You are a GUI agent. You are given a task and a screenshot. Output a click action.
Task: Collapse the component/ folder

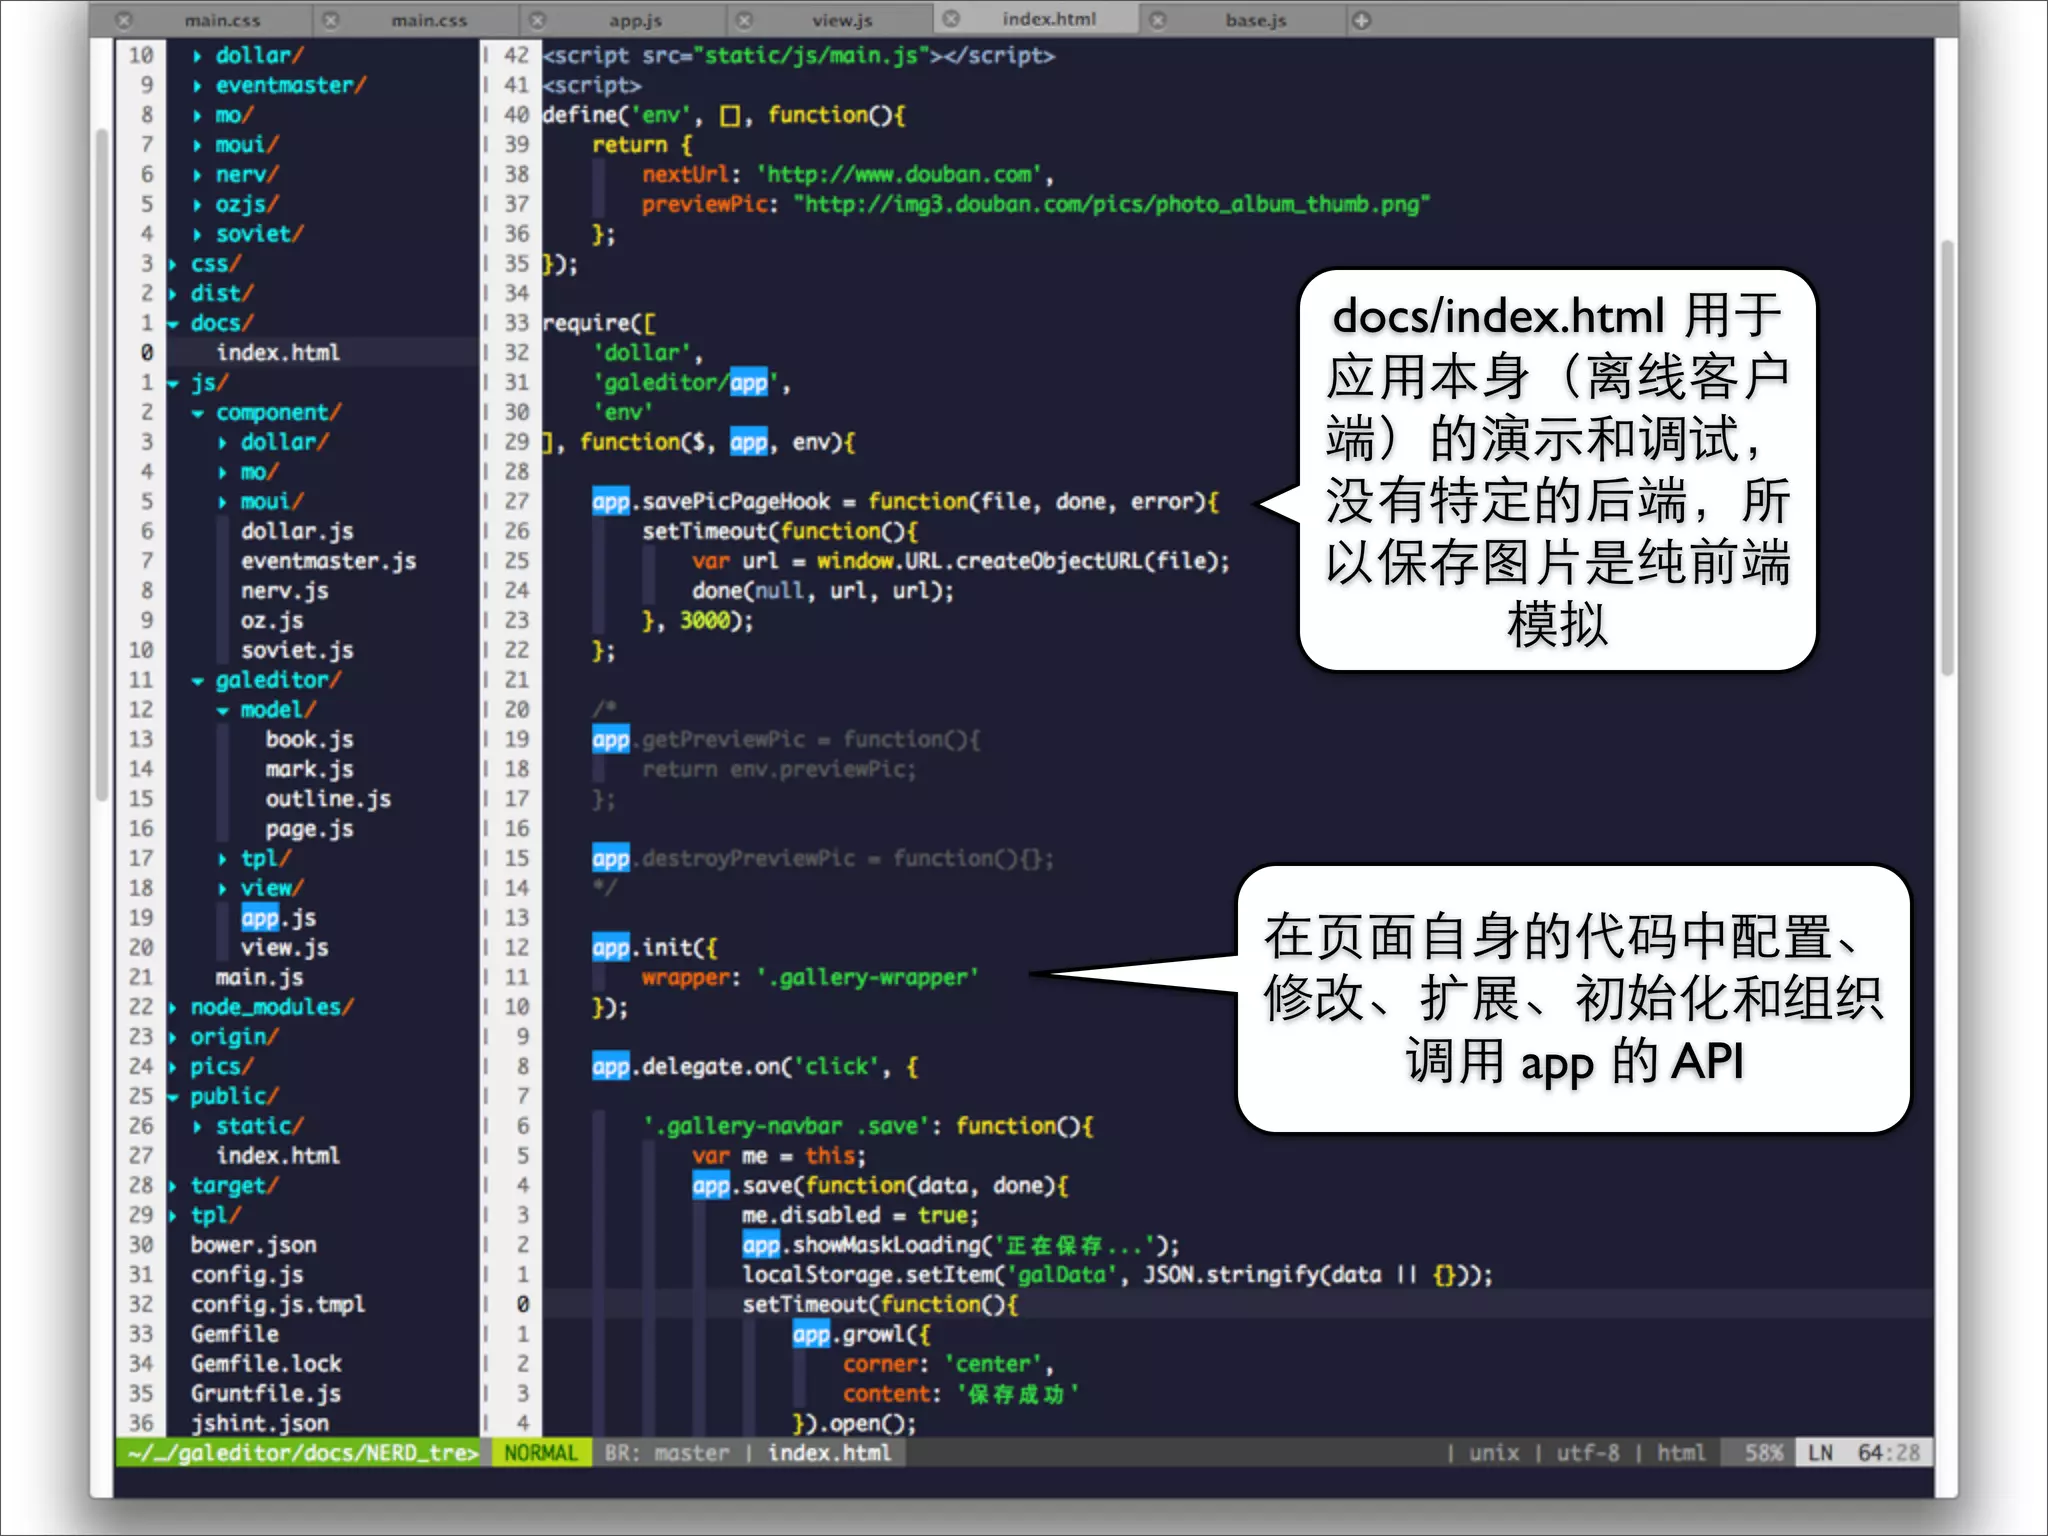click(197, 413)
